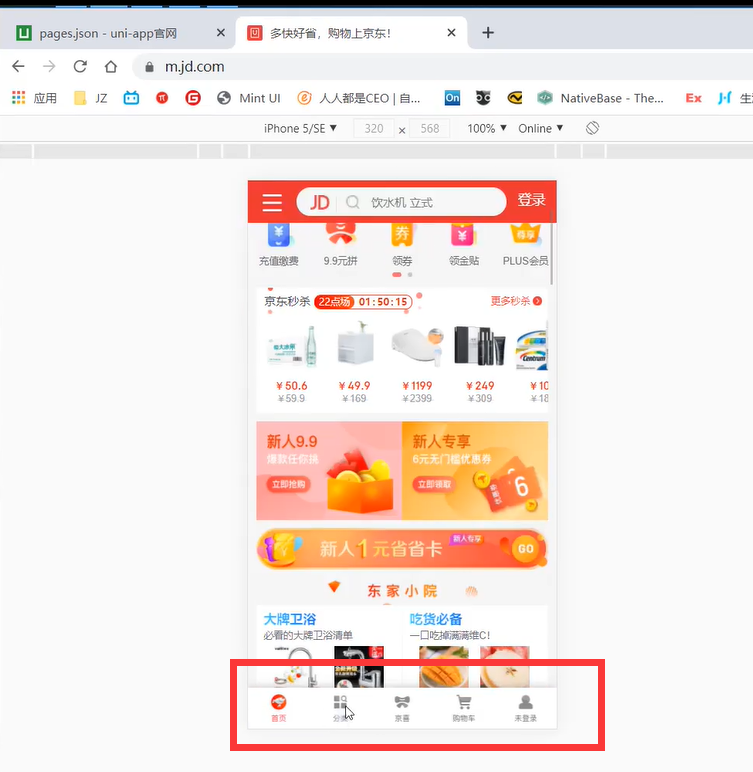Open 大牌卫浴 section heading
This screenshot has height=772, width=753.
point(290,619)
